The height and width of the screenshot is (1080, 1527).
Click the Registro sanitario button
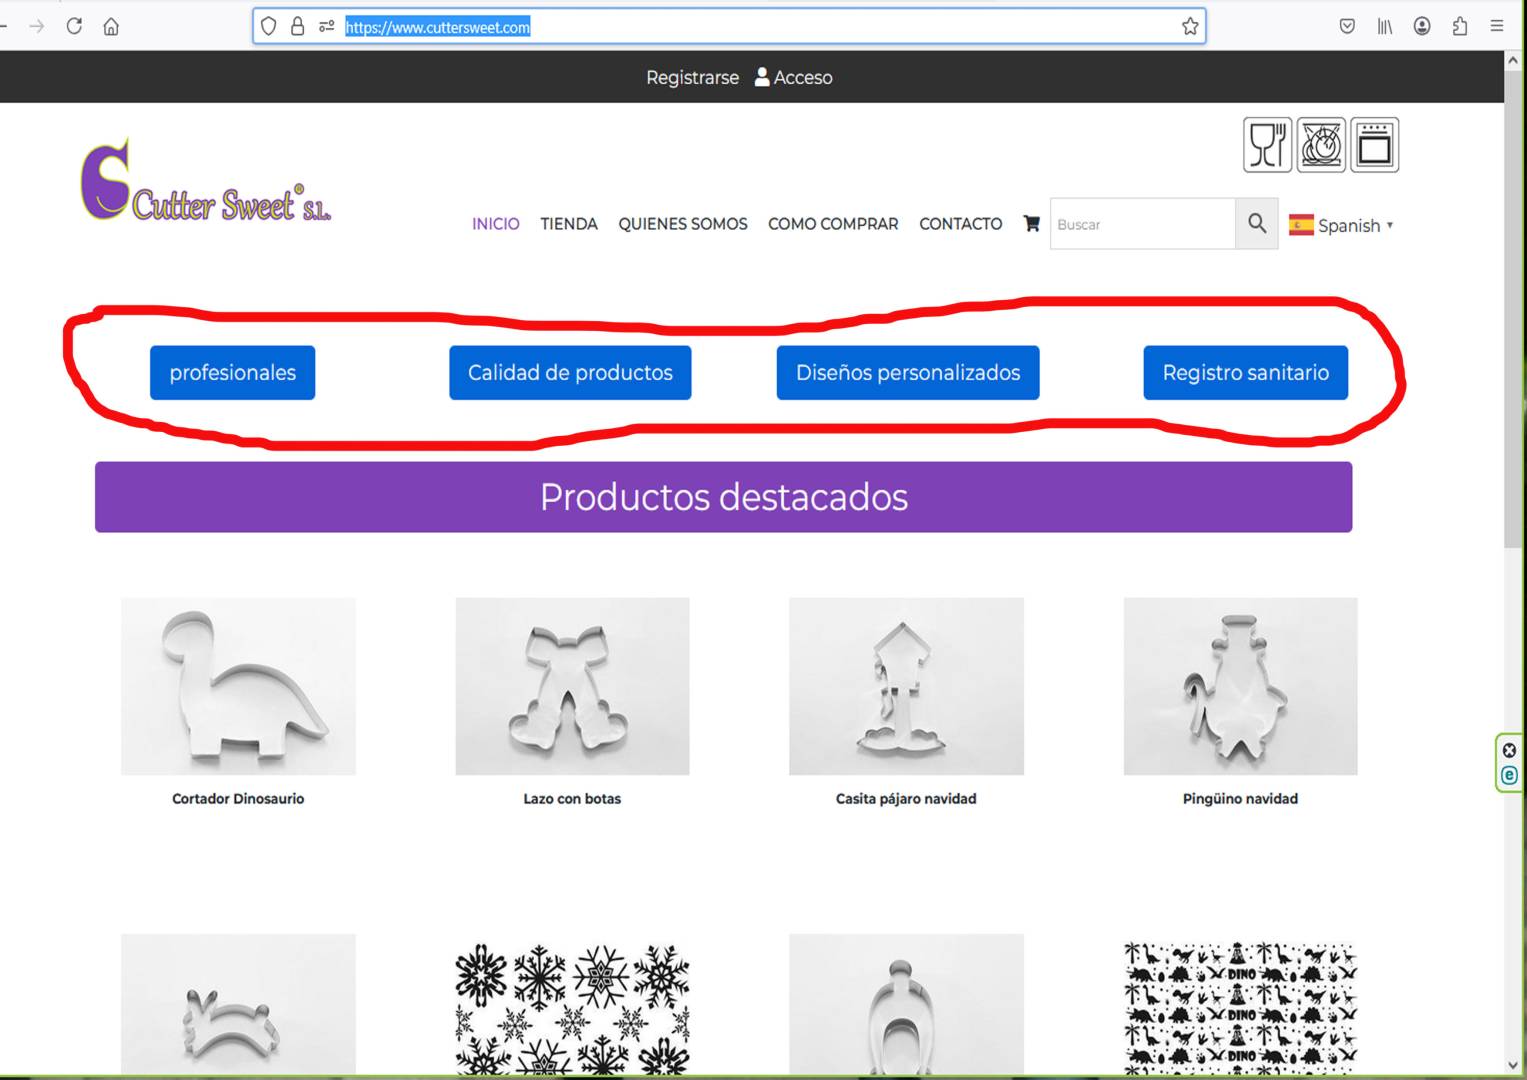1246,373
